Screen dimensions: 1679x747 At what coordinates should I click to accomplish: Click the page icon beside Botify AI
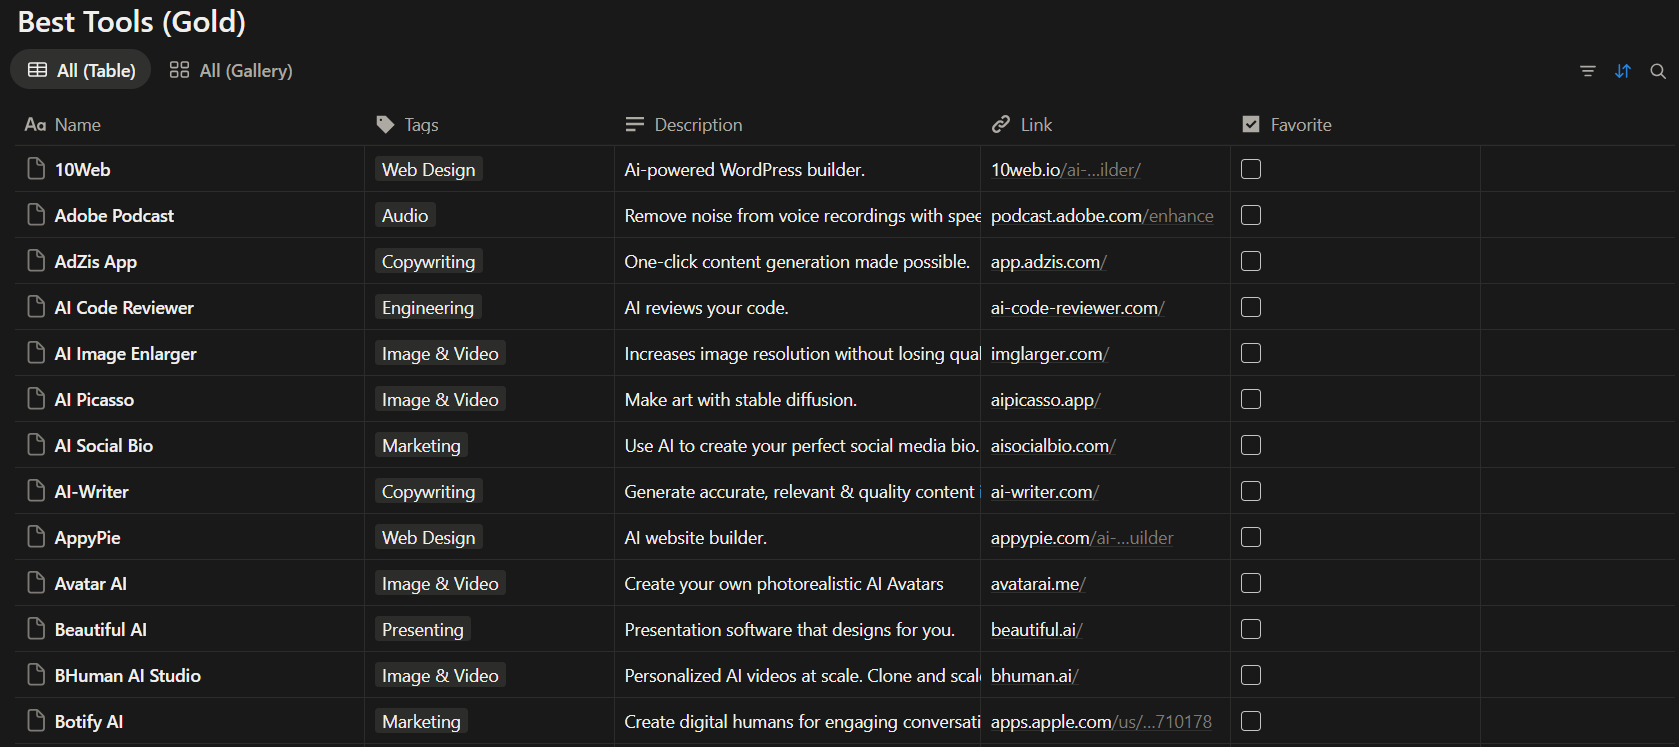[x=36, y=721]
